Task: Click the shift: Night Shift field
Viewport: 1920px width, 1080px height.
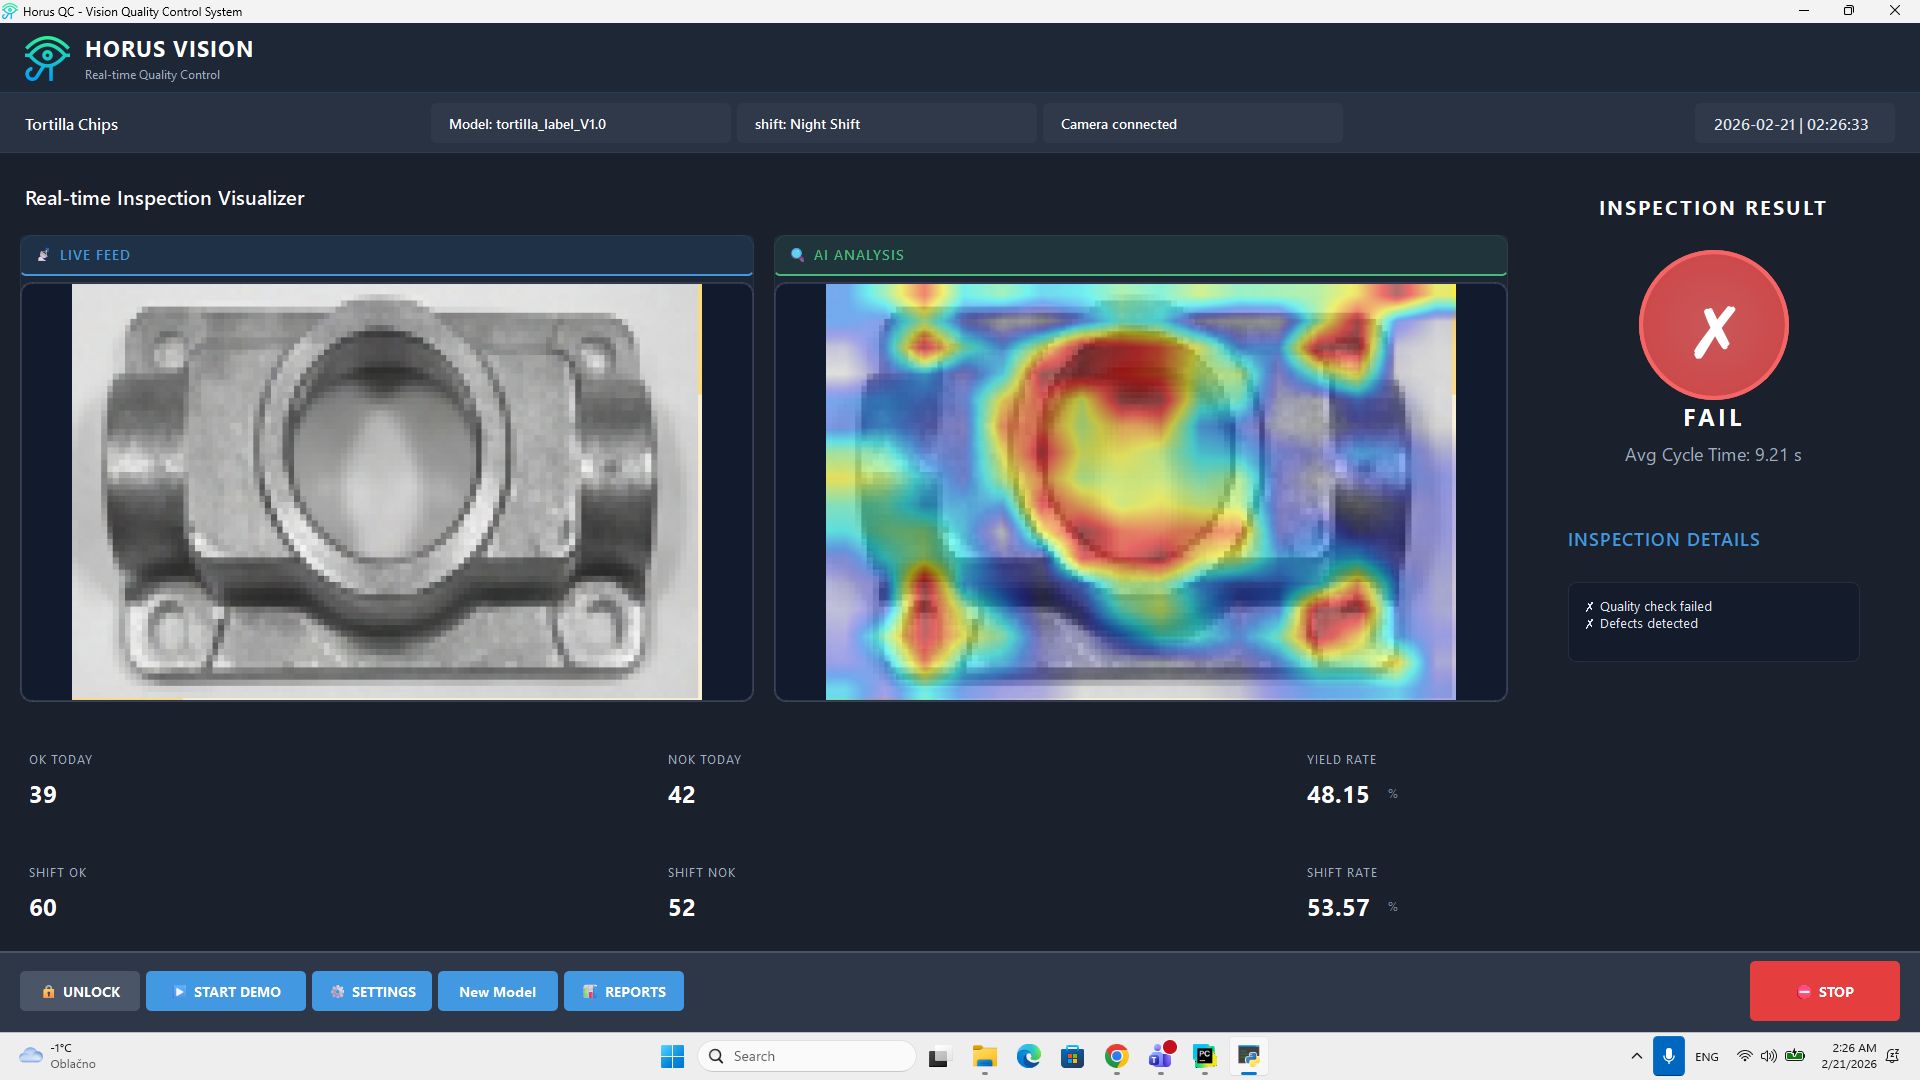Action: tap(887, 124)
